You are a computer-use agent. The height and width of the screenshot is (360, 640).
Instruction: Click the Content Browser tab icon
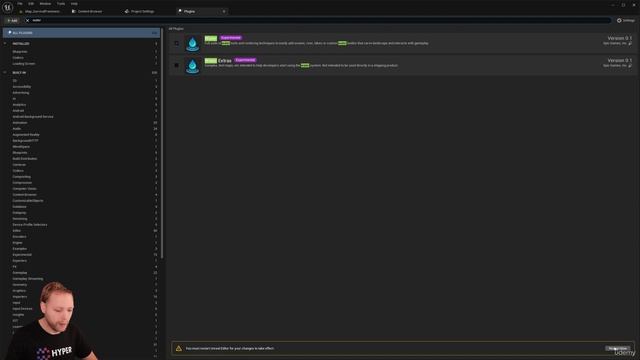[x=73, y=11]
